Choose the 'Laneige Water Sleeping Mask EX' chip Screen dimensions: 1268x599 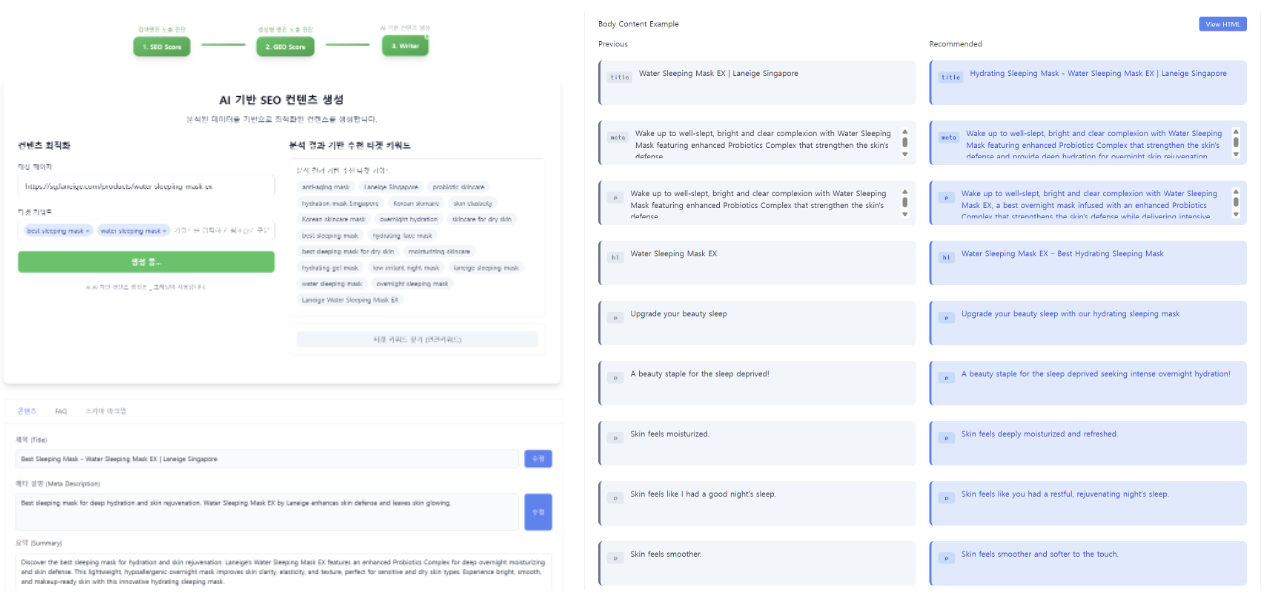pyautogui.click(x=350, y=300)
